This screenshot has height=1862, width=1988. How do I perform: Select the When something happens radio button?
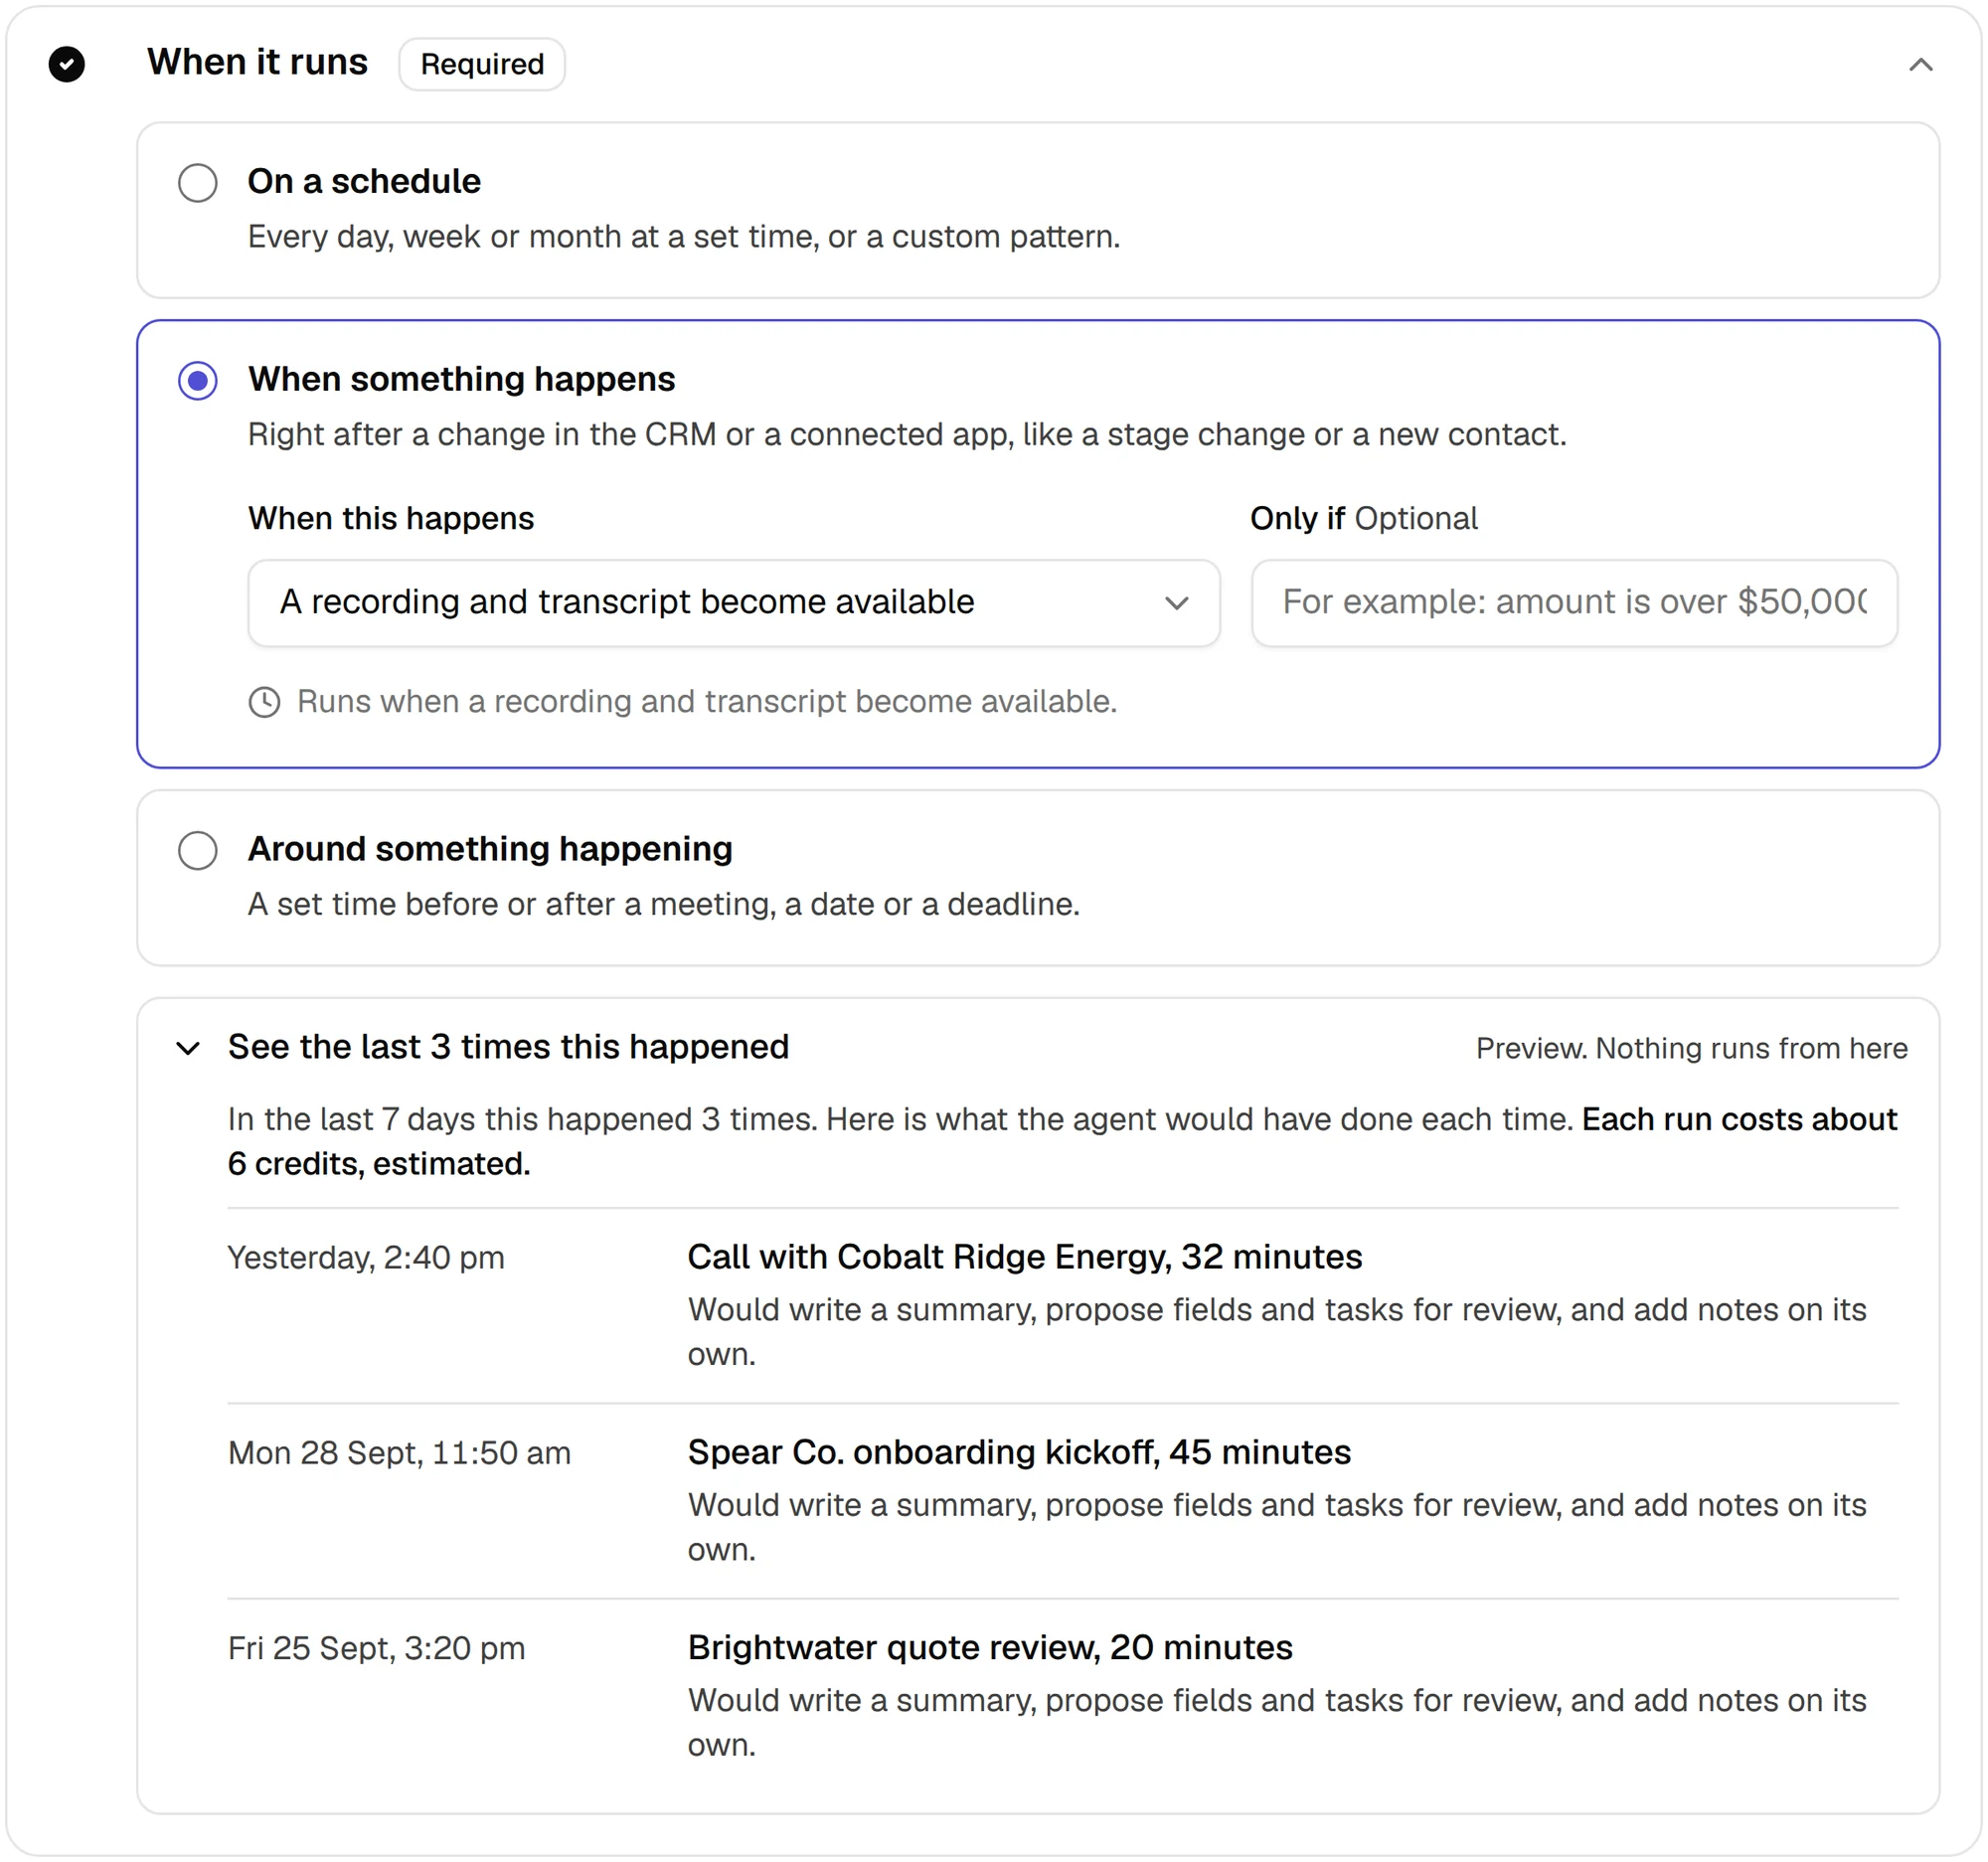click(198, 380)
